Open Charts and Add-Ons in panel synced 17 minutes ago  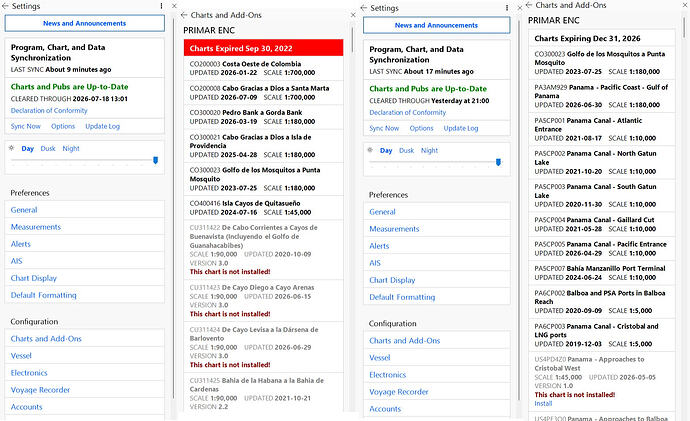point(437,340)
